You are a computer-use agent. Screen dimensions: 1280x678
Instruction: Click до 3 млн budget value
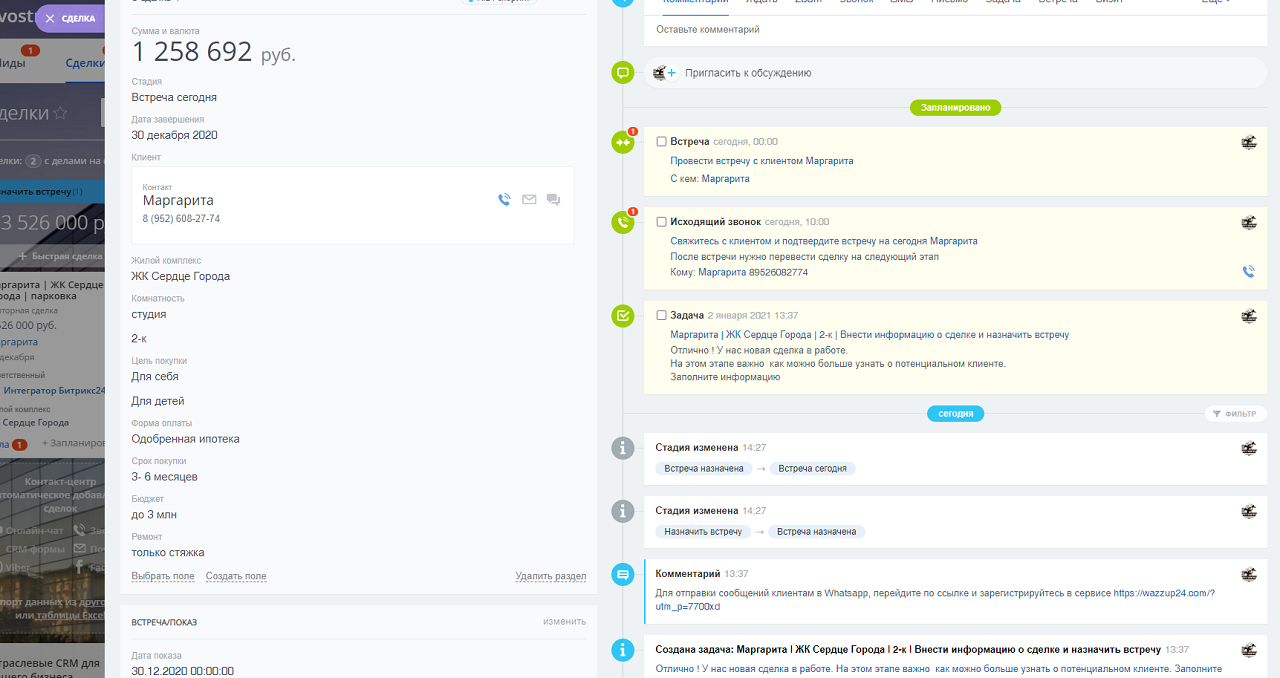click(x=156, y=515)
